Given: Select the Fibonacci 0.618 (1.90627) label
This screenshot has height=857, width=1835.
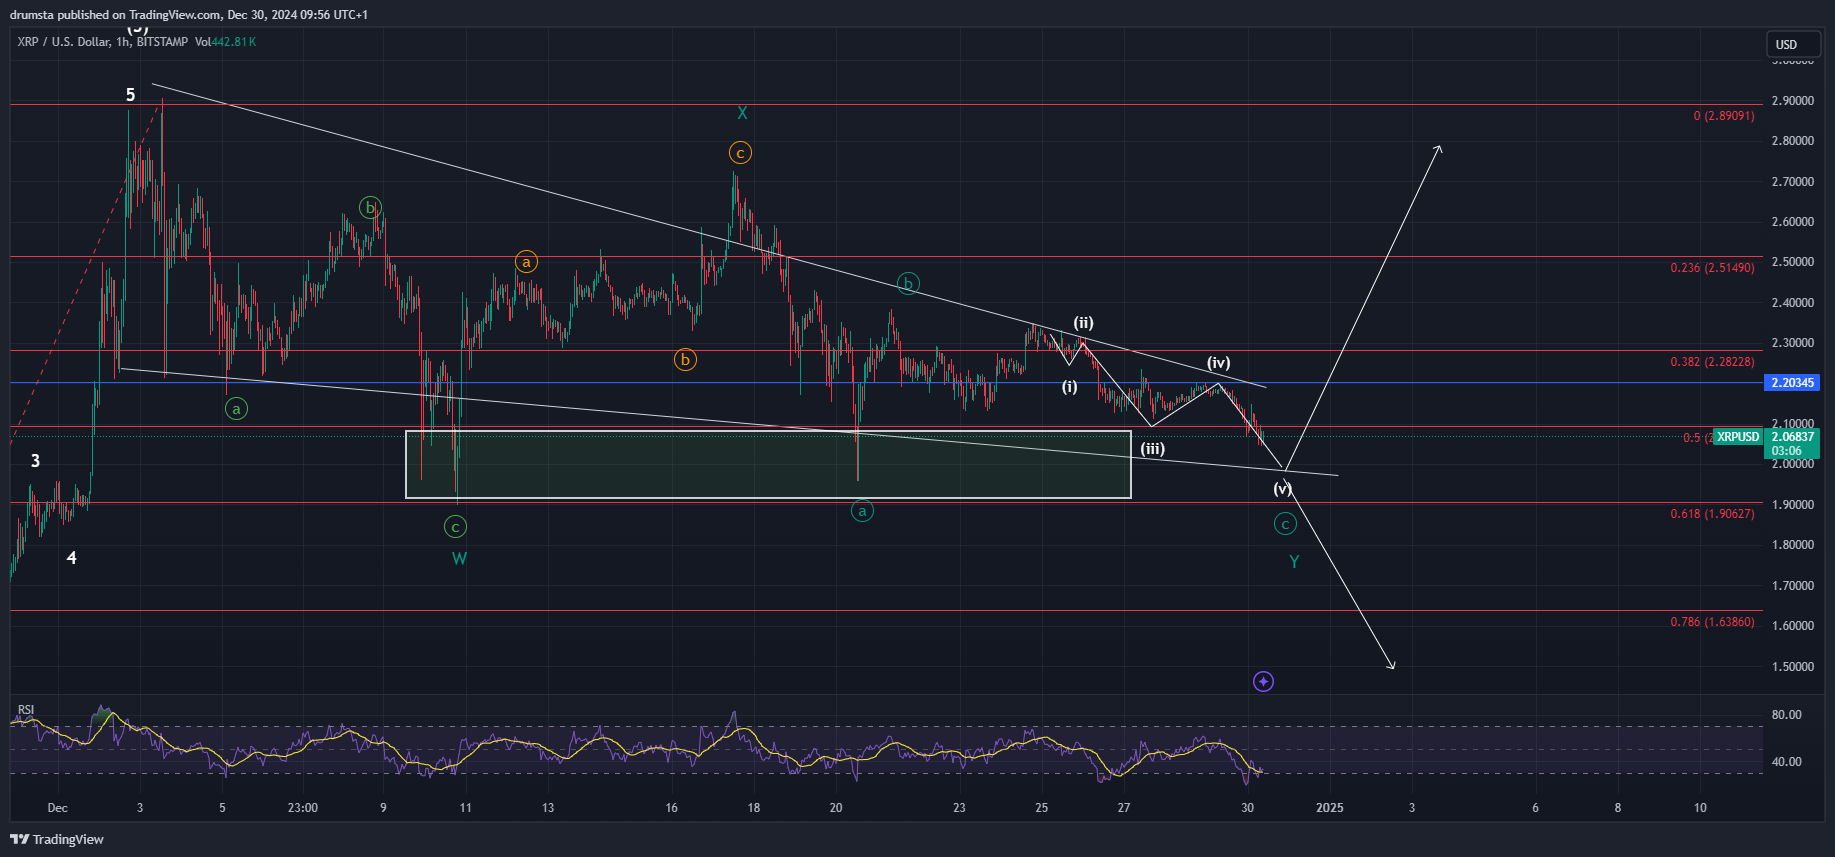Looking at the screenshot, I should pos(1712,514).
